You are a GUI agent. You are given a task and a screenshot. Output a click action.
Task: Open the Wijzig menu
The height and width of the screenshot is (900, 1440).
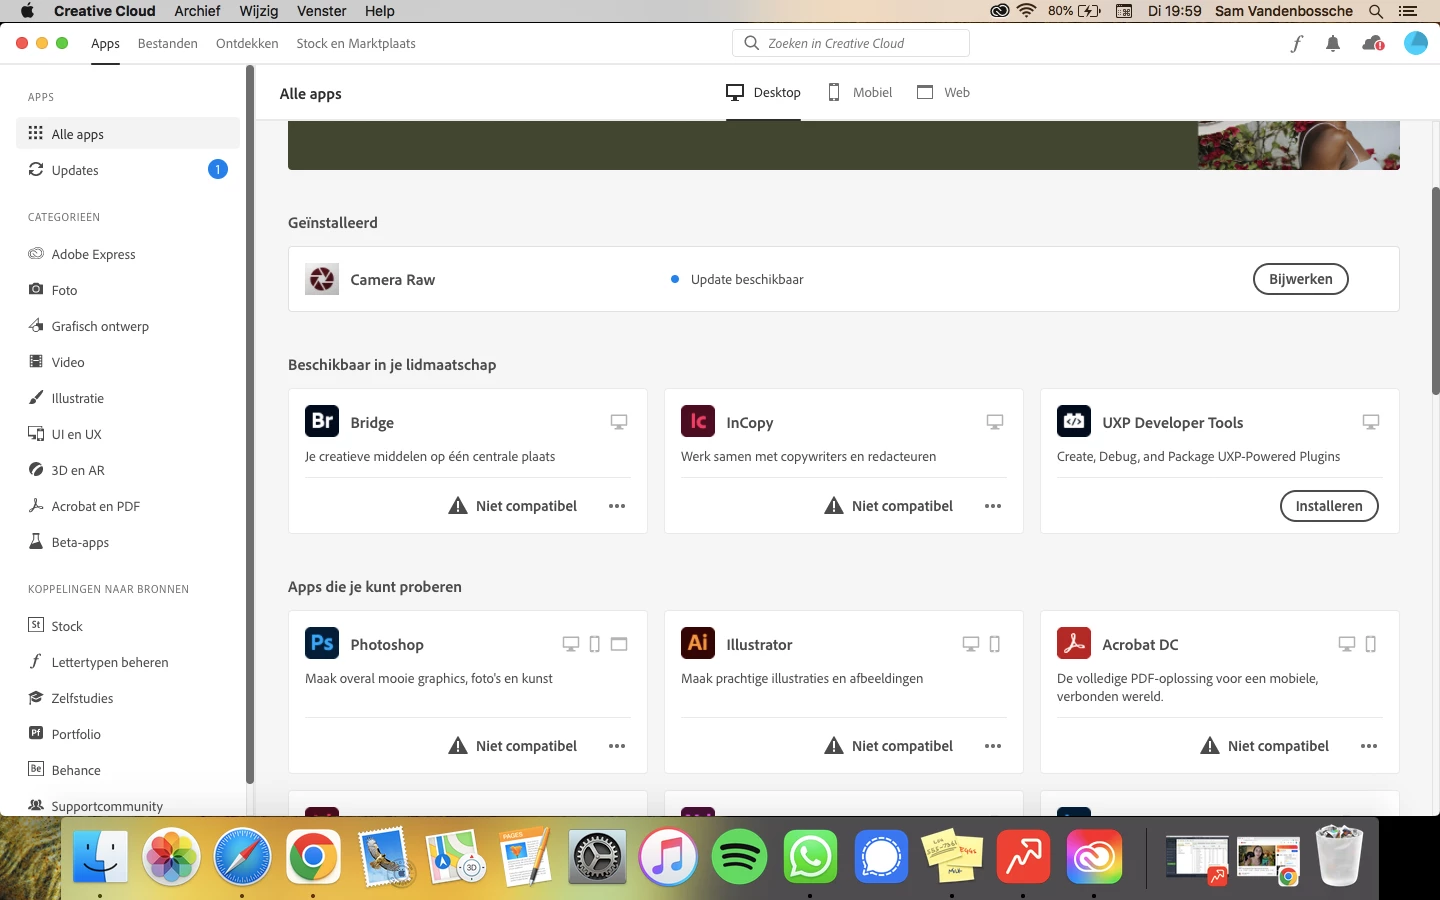point(259,11)
